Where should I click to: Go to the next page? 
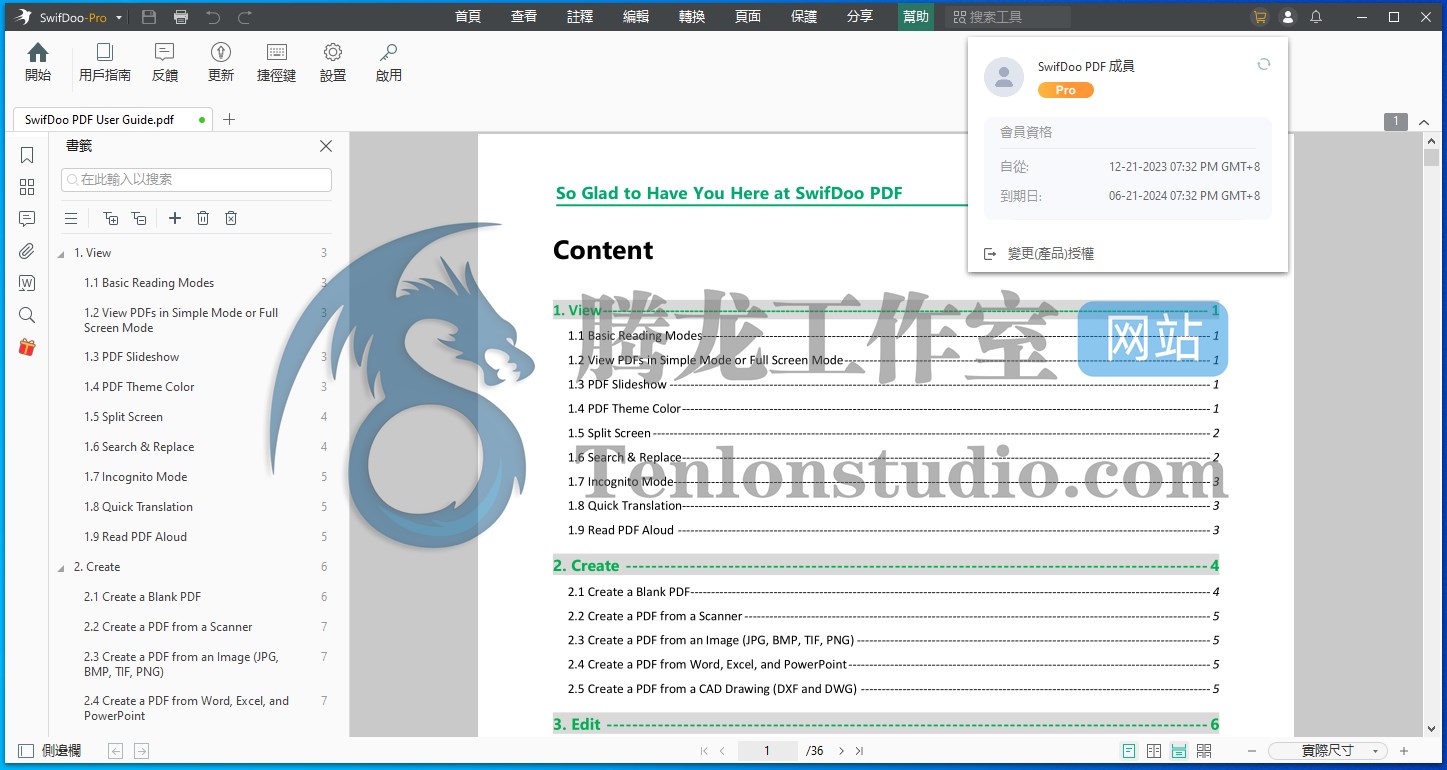click(841, 750)
